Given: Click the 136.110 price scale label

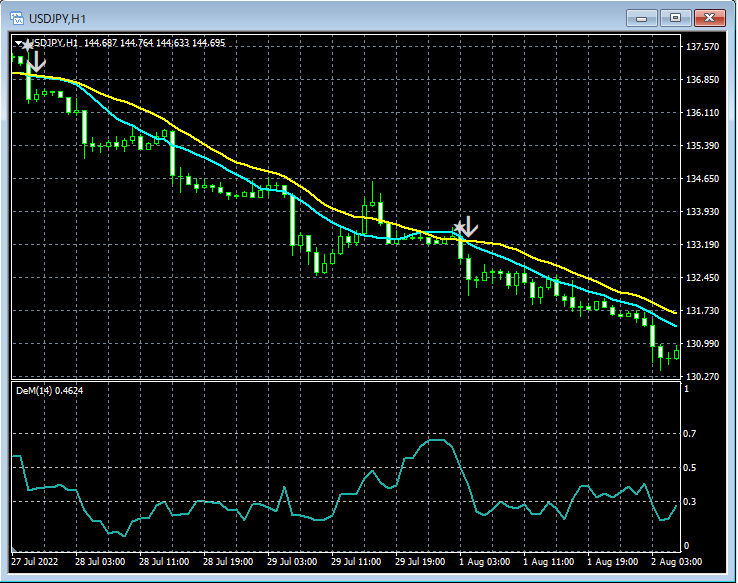Looking at the screenshot, I should [702, 112].
